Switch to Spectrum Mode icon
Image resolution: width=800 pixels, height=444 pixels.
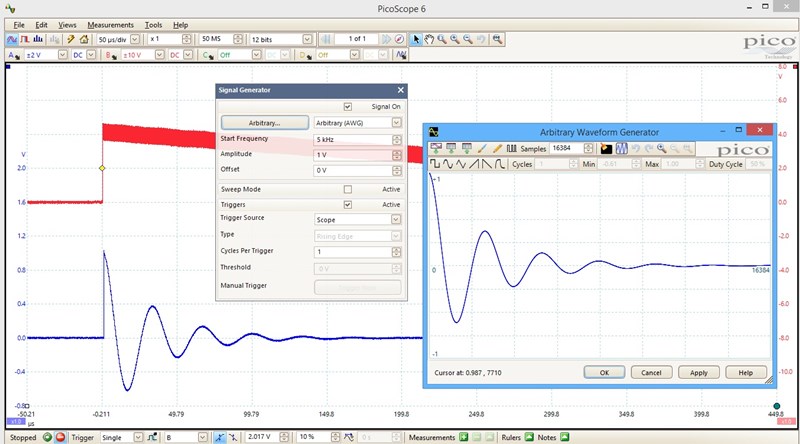pyautogui.click(x=38, y=39)
